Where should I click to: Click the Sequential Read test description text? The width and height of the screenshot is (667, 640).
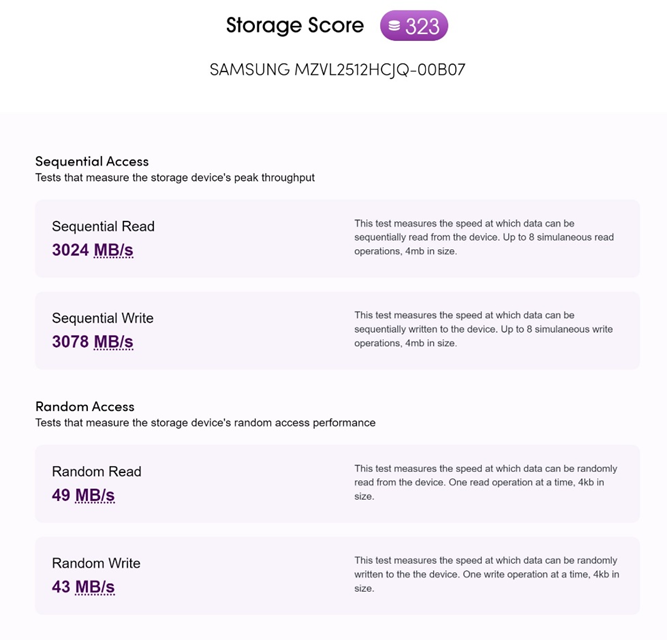click(x=484, y=237)
